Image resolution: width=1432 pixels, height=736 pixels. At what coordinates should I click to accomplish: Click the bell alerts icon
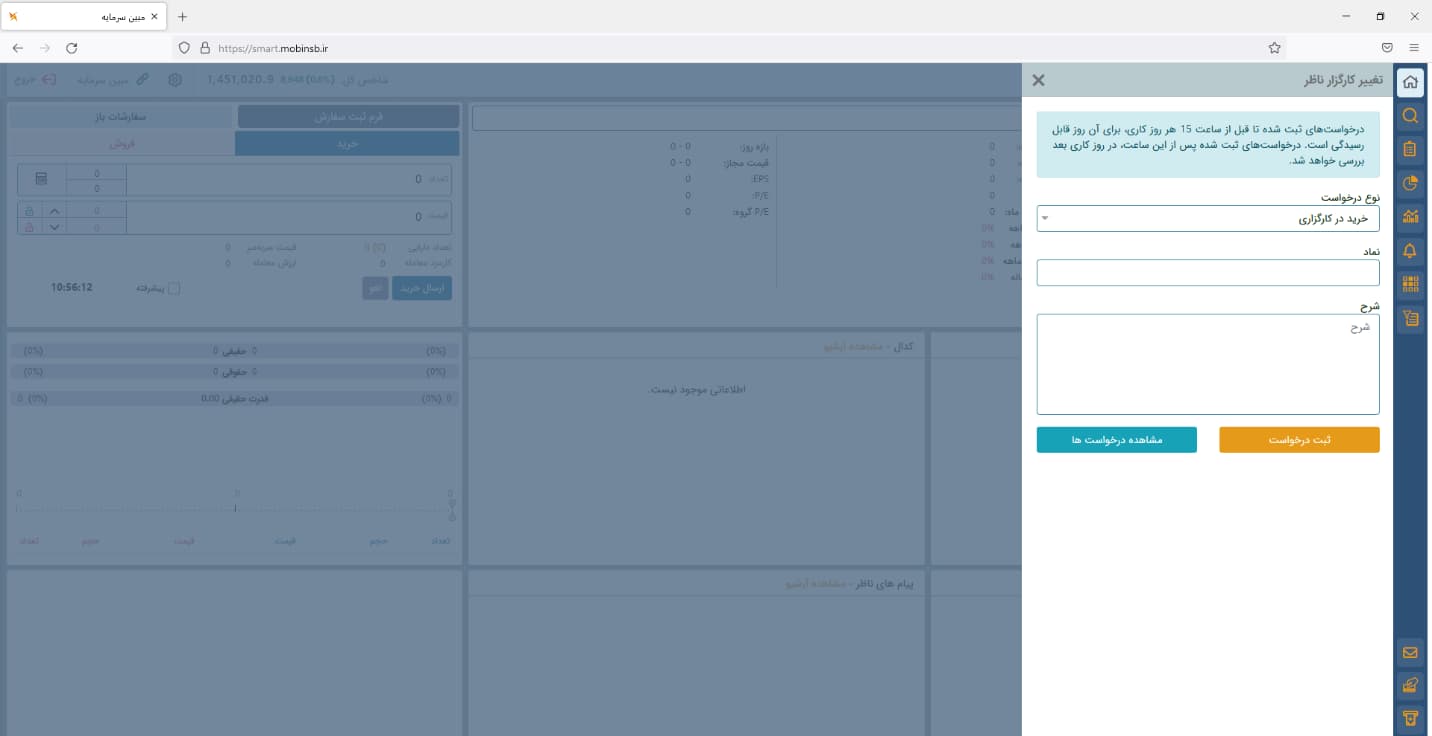(x=1410, y=250)
